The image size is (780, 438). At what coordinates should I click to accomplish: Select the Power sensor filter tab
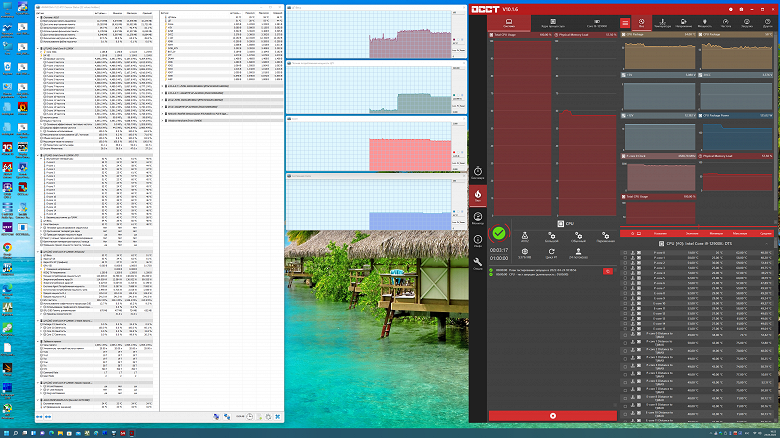(704, 23)
